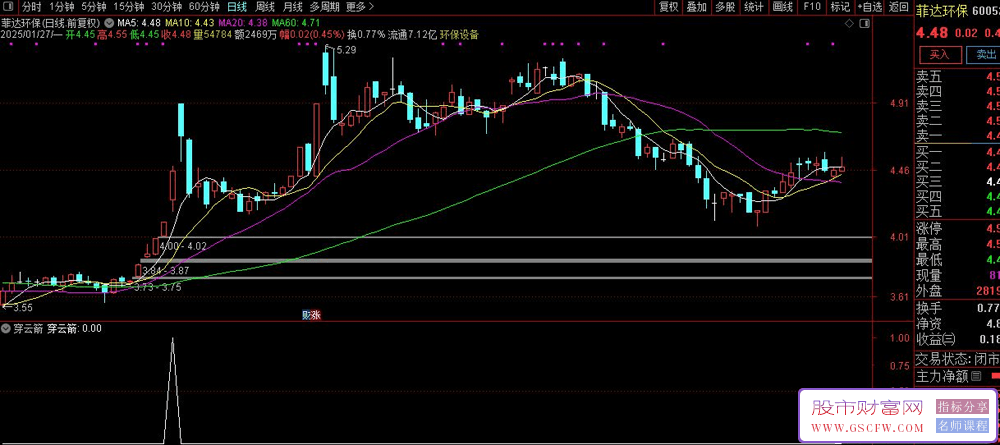Viewport: 1000px width, 445px height.
Task: Open the 画线 drawing tools
Action: (783, 7)
